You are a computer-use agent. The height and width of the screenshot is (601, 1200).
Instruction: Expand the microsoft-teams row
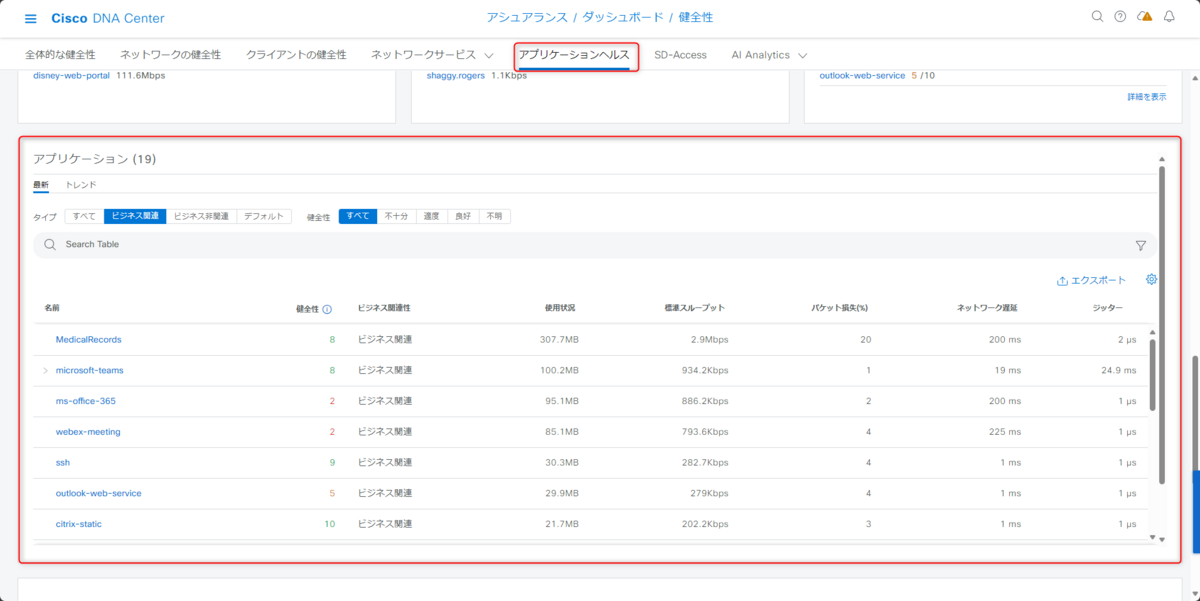(x=45, y=371)
